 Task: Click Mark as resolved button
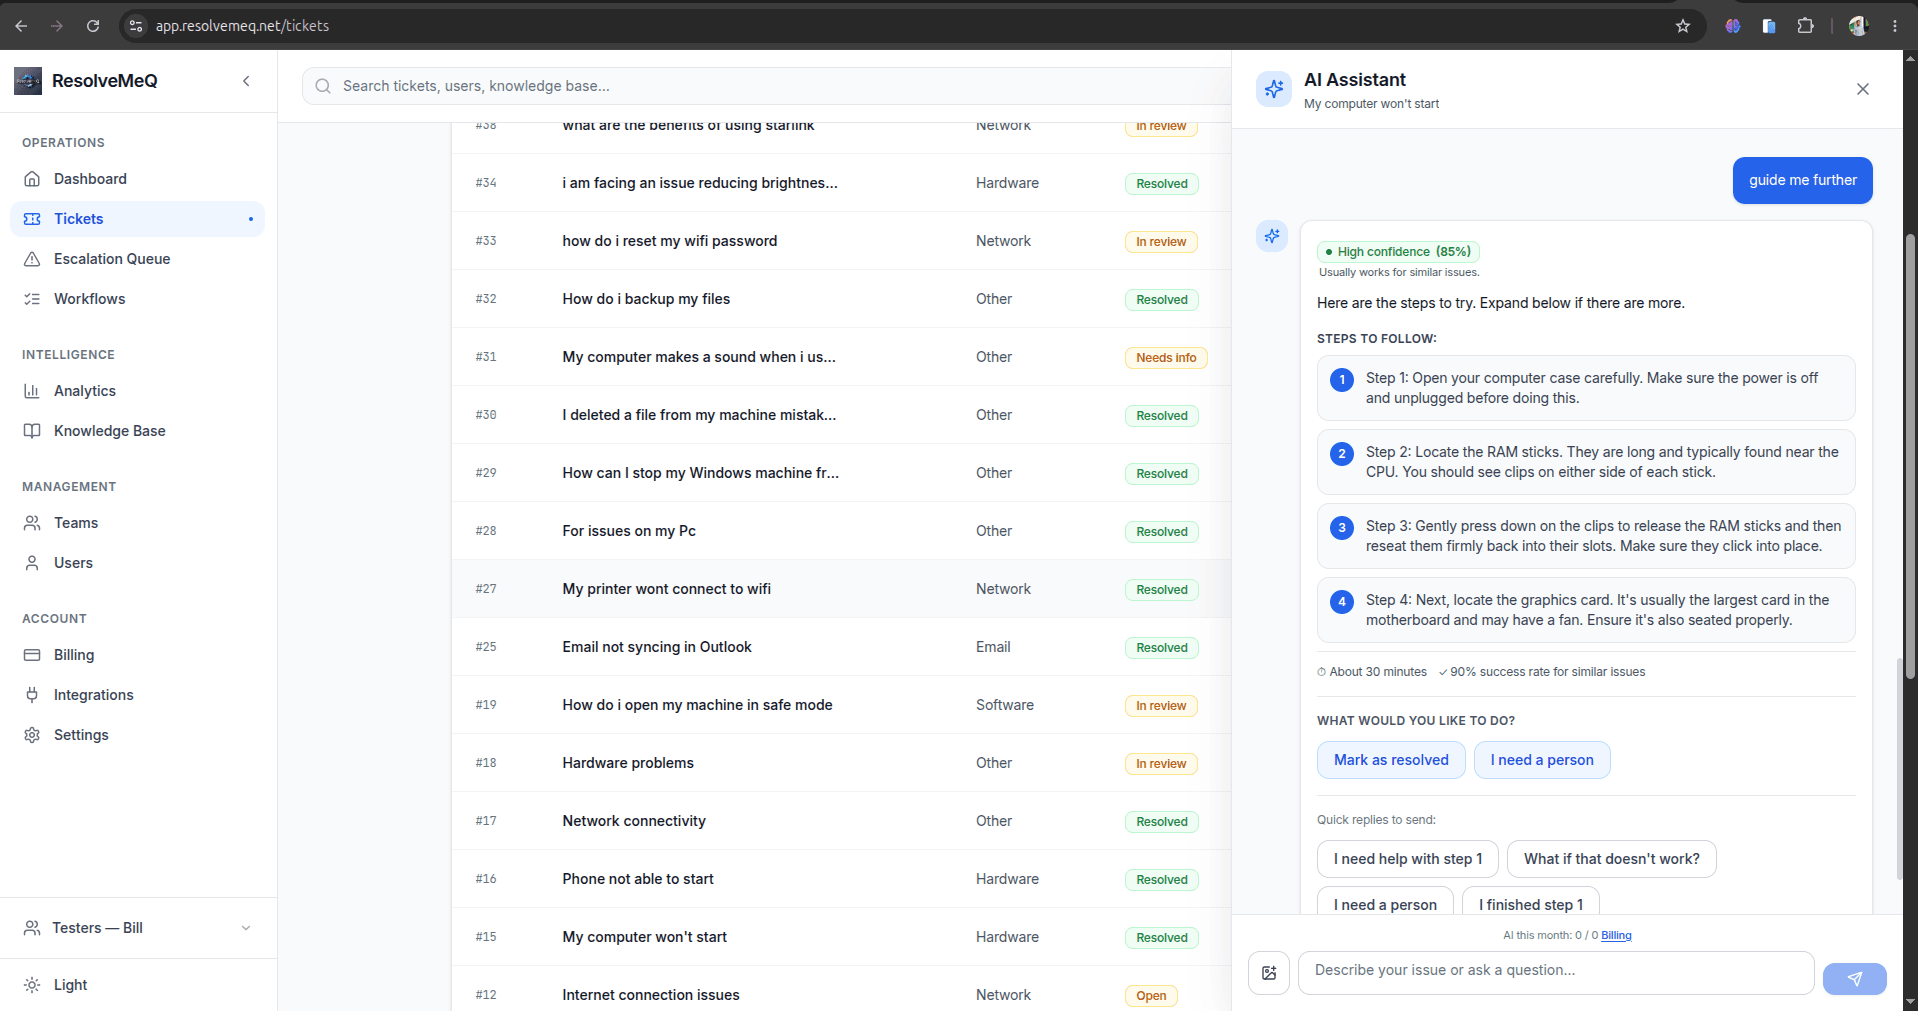1391,760
